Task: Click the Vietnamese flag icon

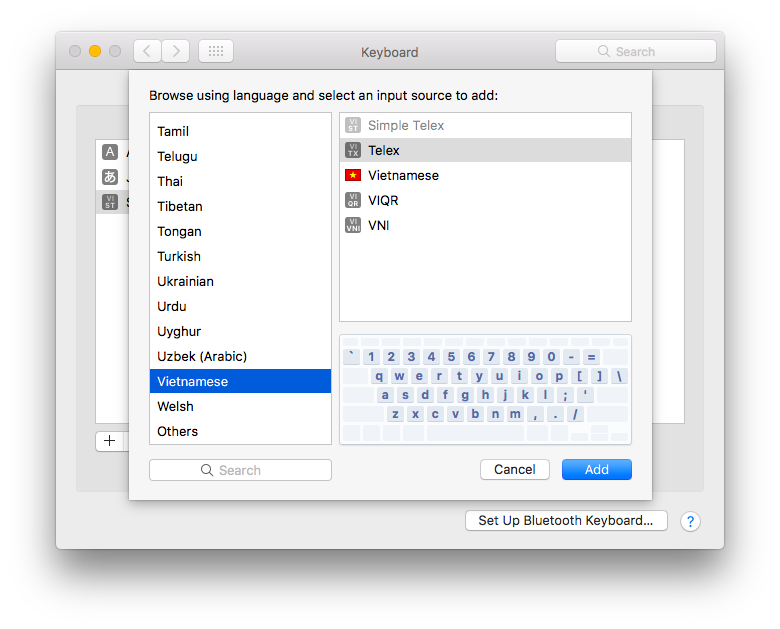Action: (353, 175)
